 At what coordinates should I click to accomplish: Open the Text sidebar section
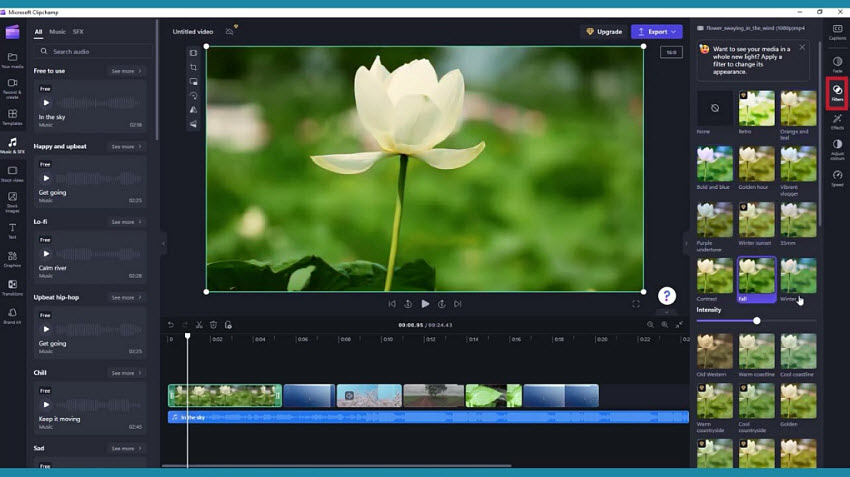click(x=12, y=230)
